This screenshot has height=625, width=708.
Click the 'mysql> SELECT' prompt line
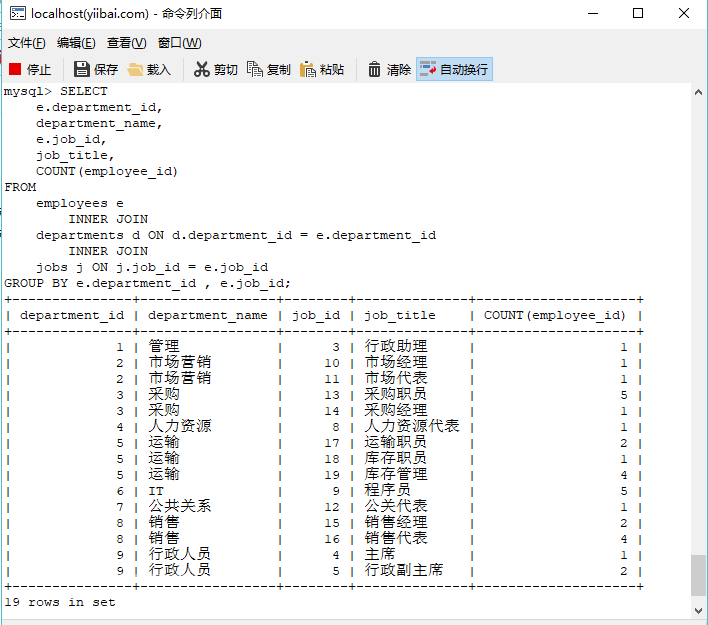tap(56, 91)
